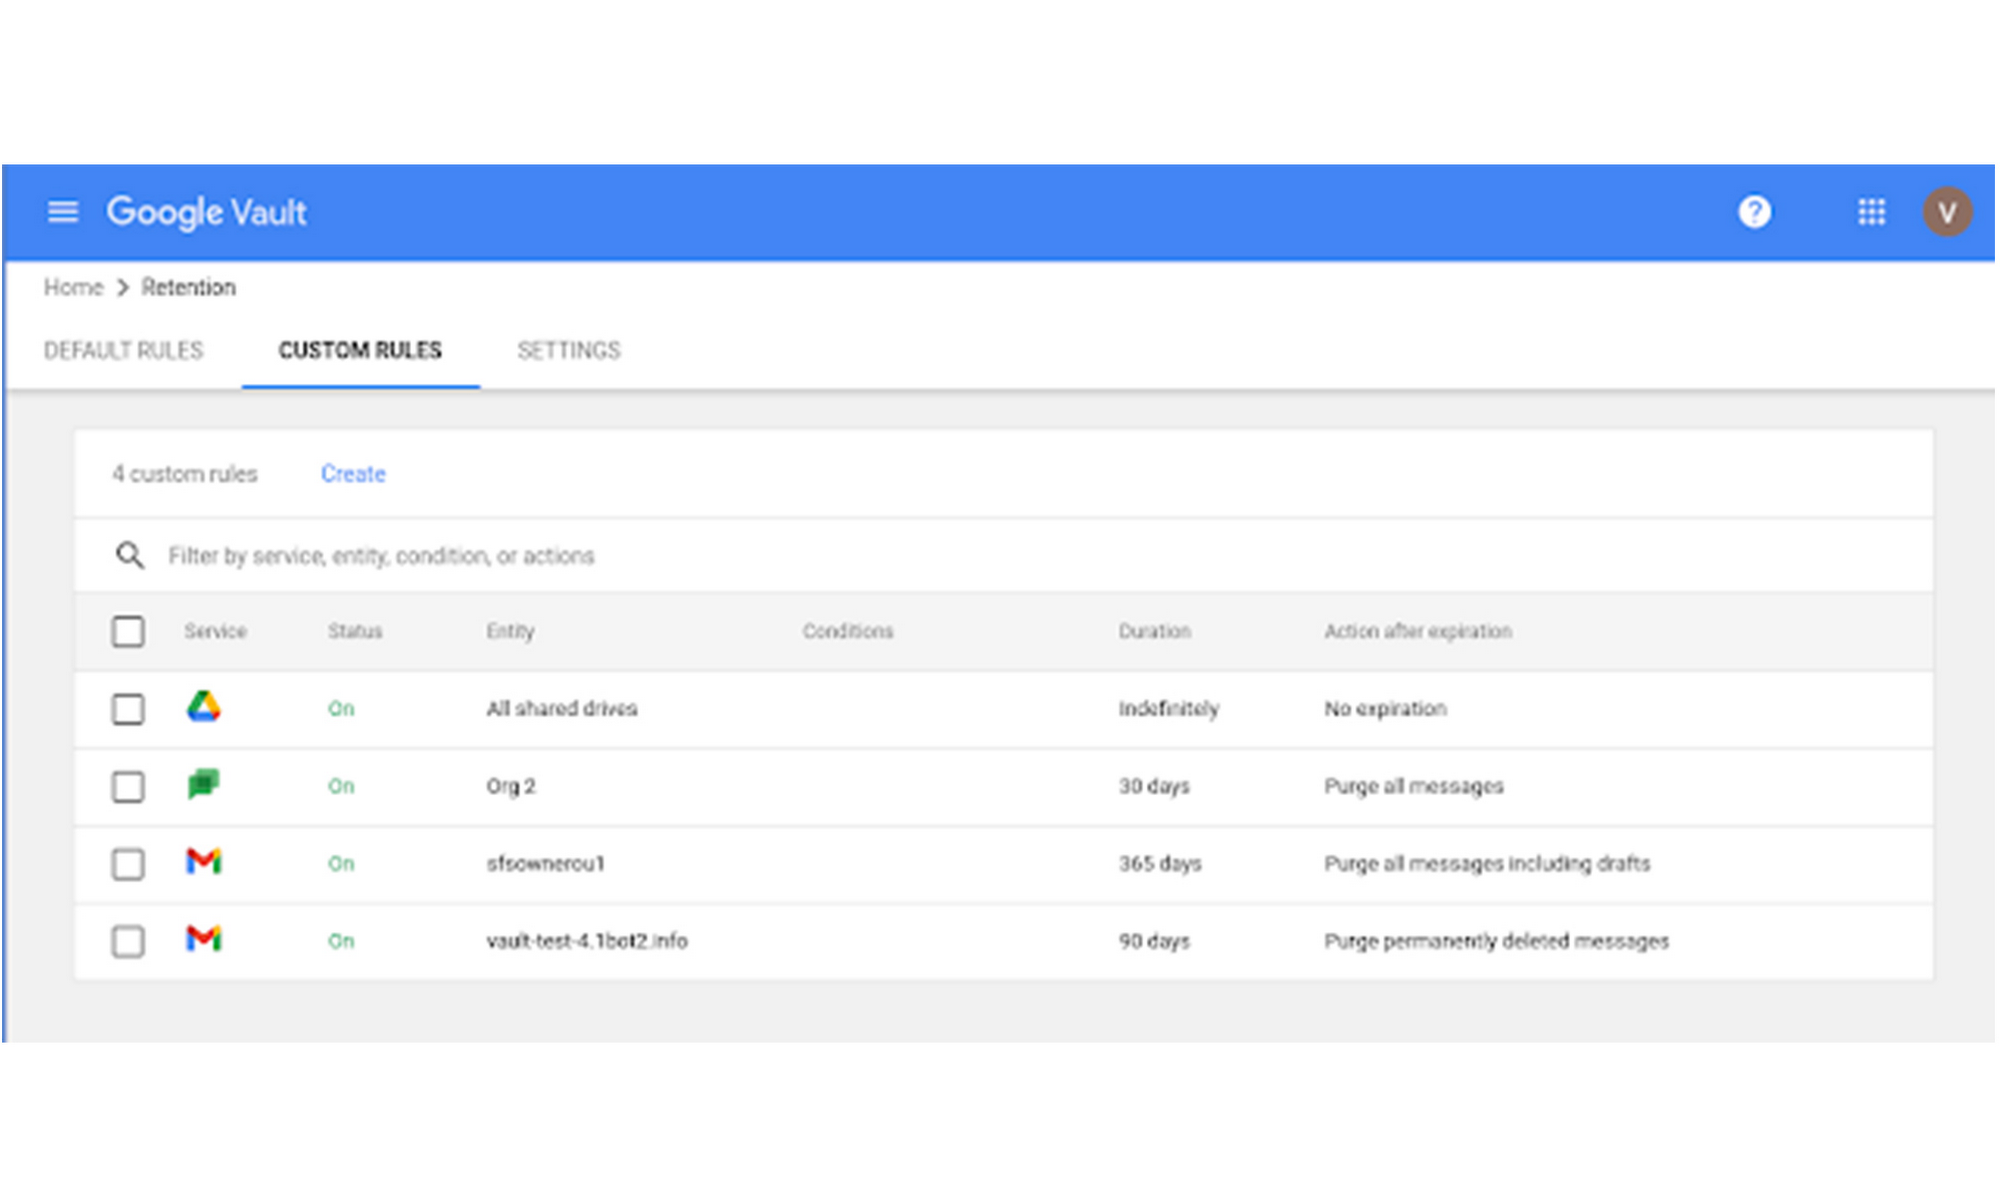
Task: Click On status for Org 2 rule
Action: [341, 786]
